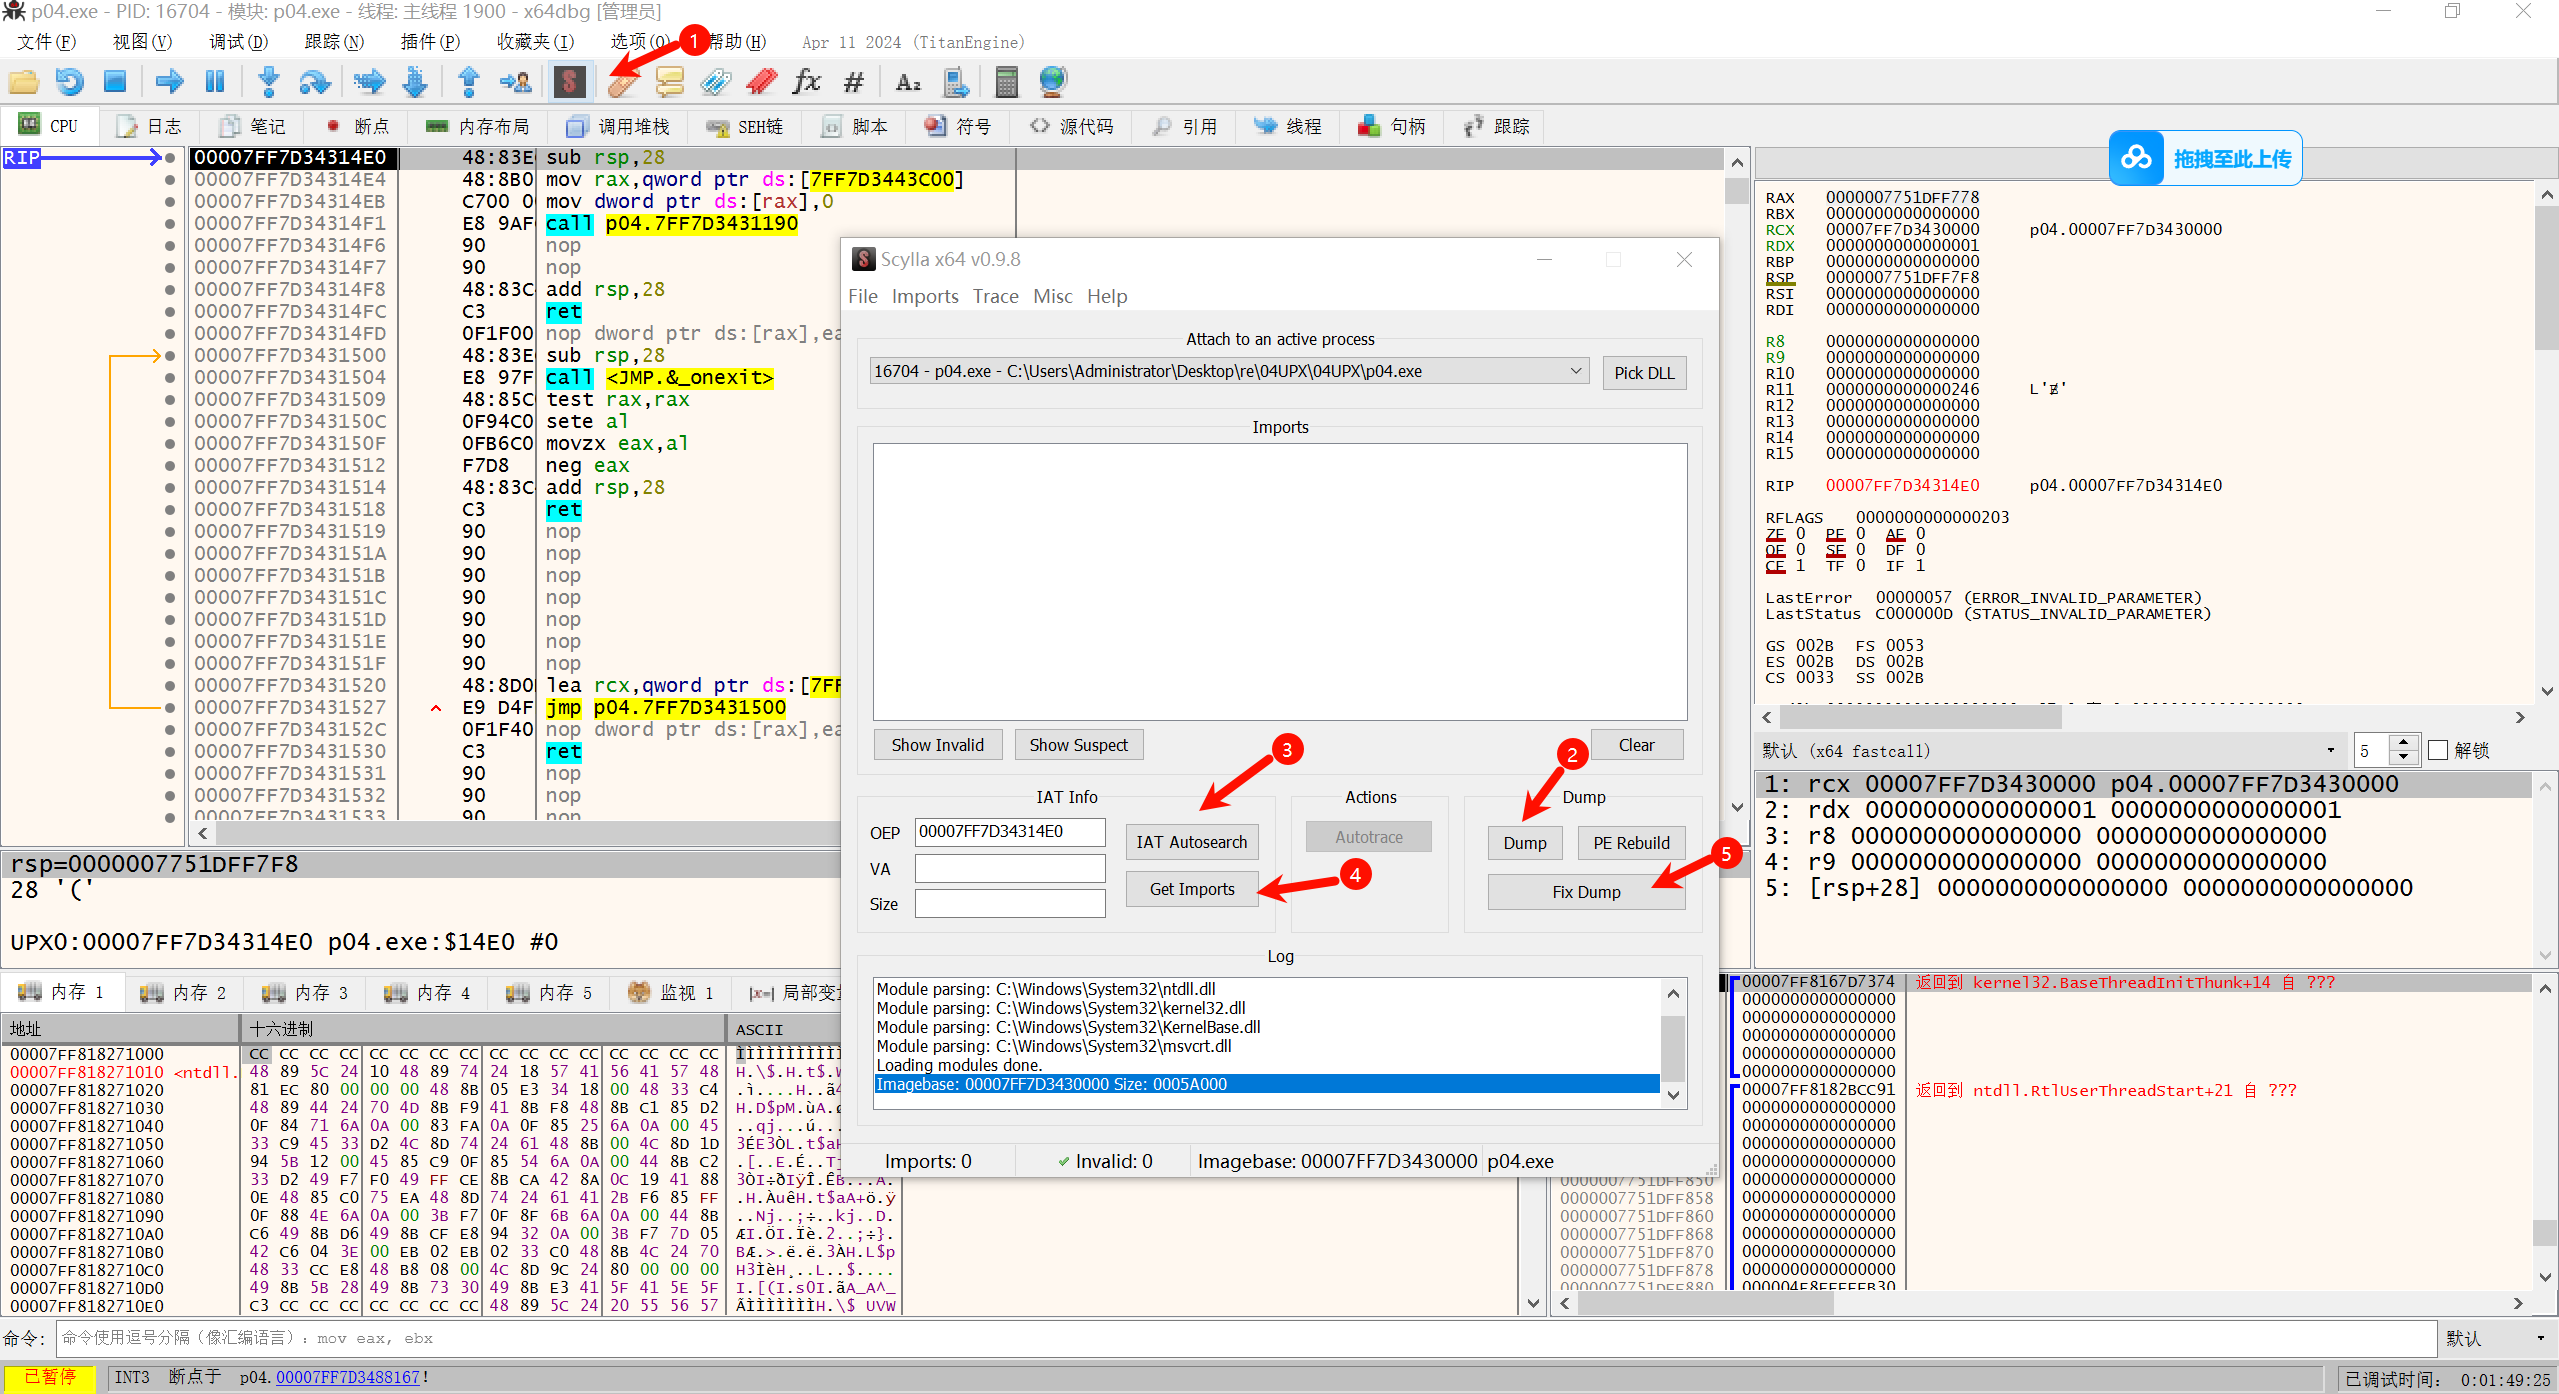
Task: Click the step over icon
Action: (x=315, y=82)
